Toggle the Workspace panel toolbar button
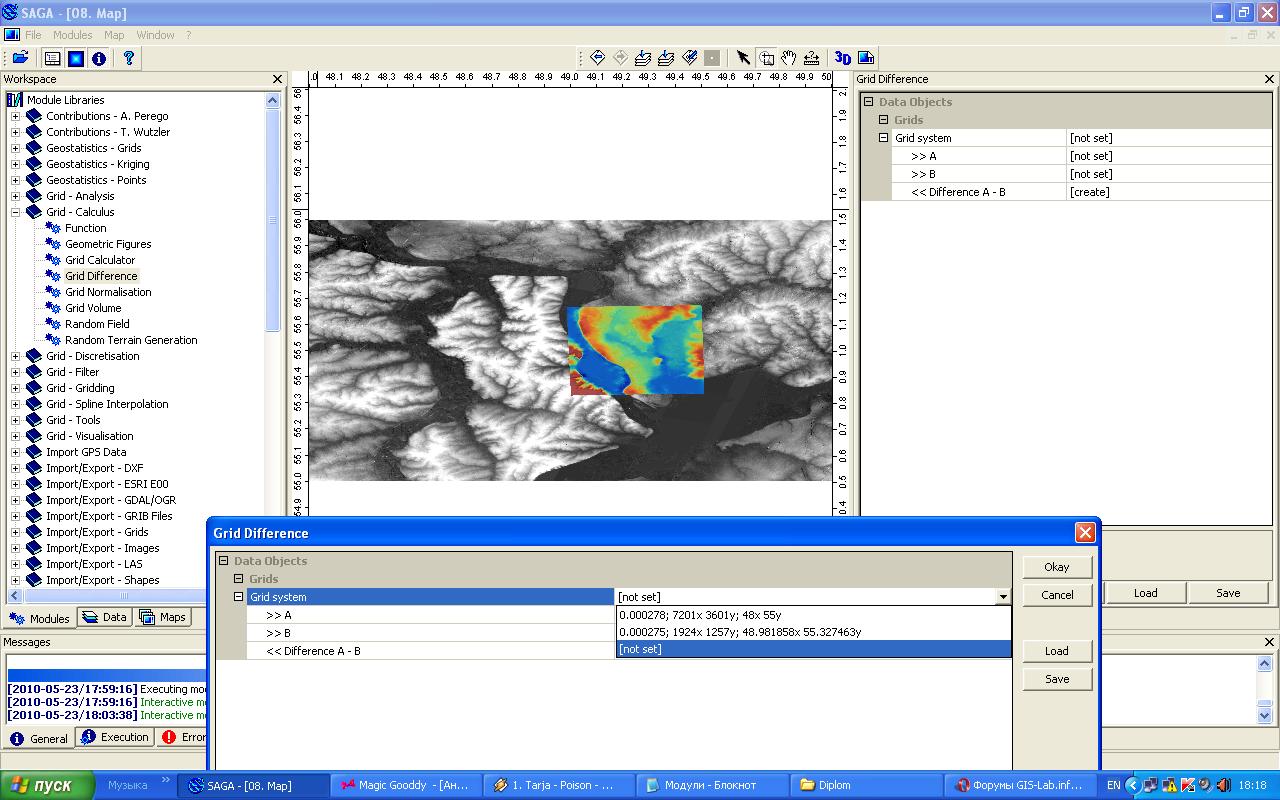The height and width of the screenshot is (800, 1280). [x=52, y=58]
